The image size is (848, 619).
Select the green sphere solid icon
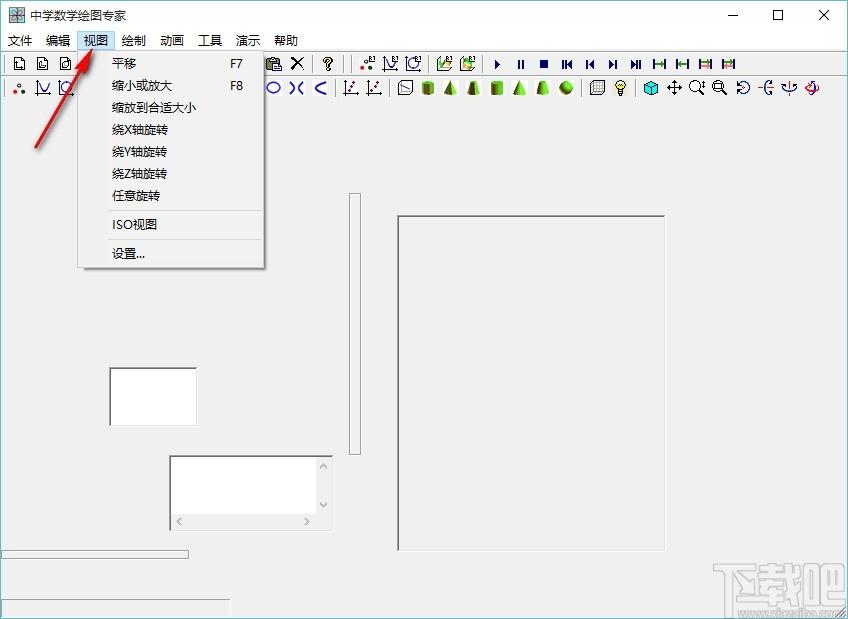[566, 88]
